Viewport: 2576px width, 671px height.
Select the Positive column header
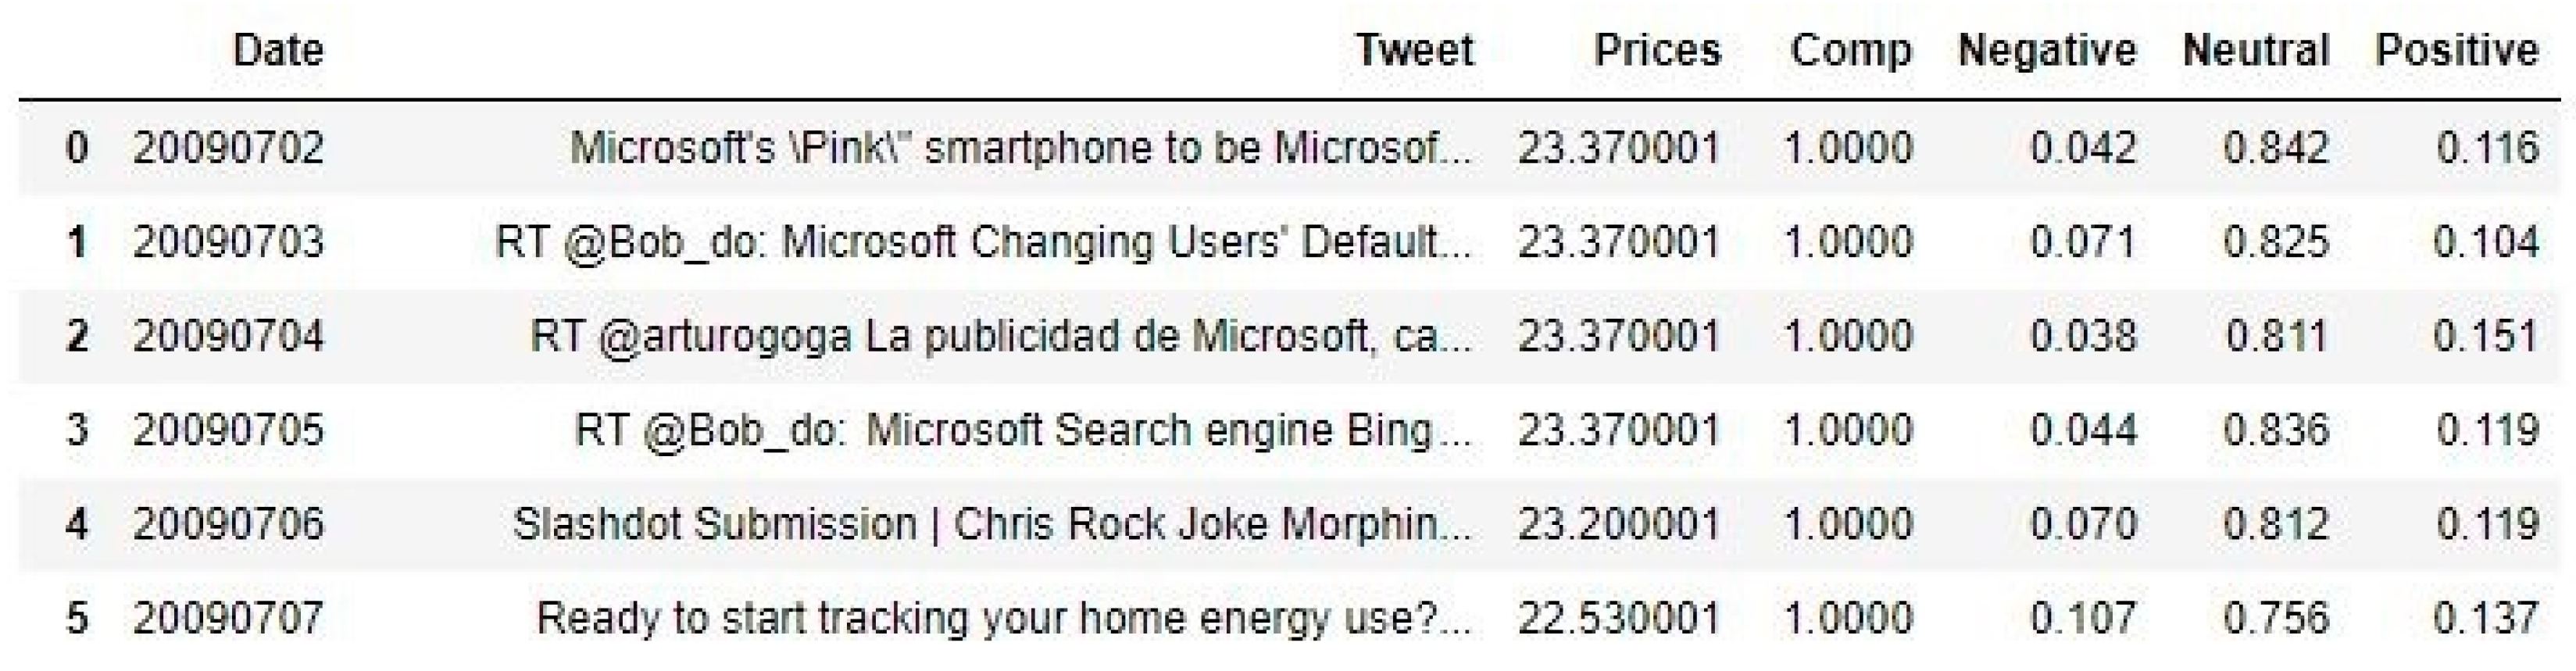point(2457,50)
